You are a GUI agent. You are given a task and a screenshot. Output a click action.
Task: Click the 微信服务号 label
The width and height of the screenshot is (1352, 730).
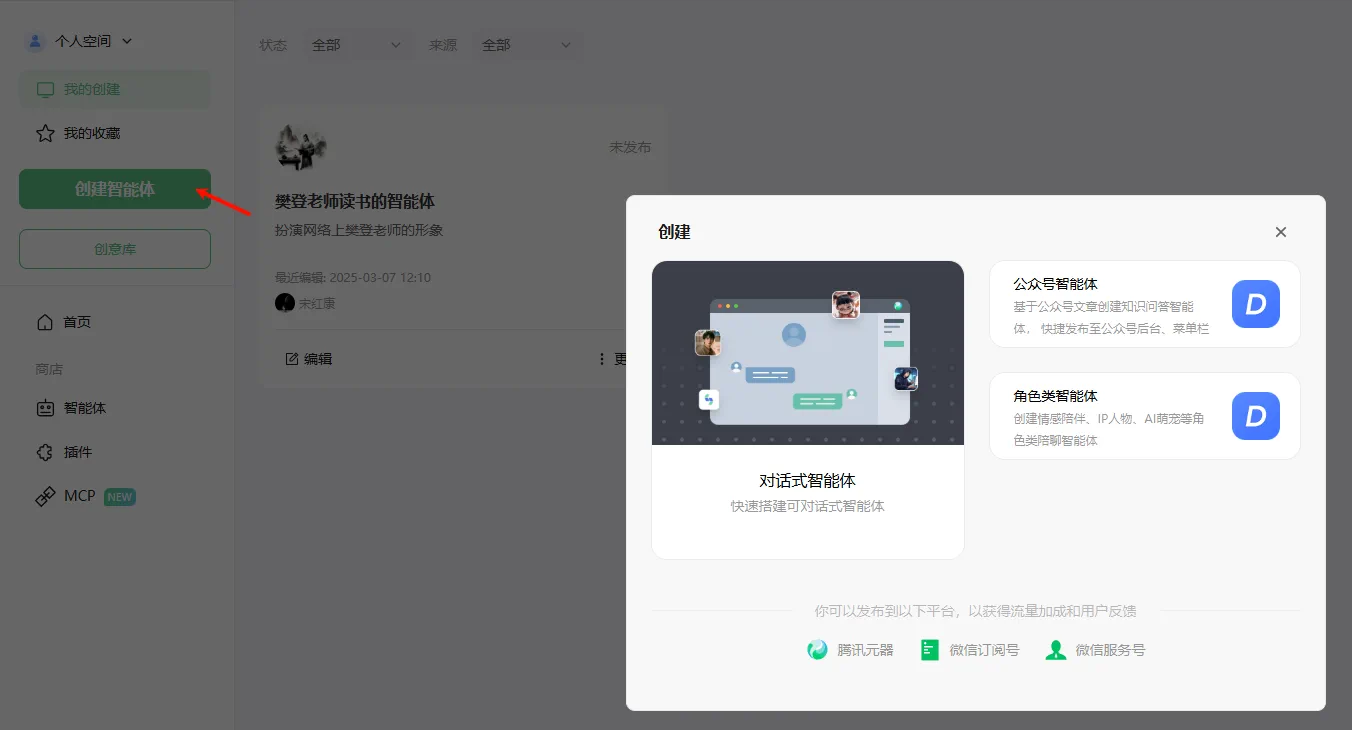coord(1110,650)
